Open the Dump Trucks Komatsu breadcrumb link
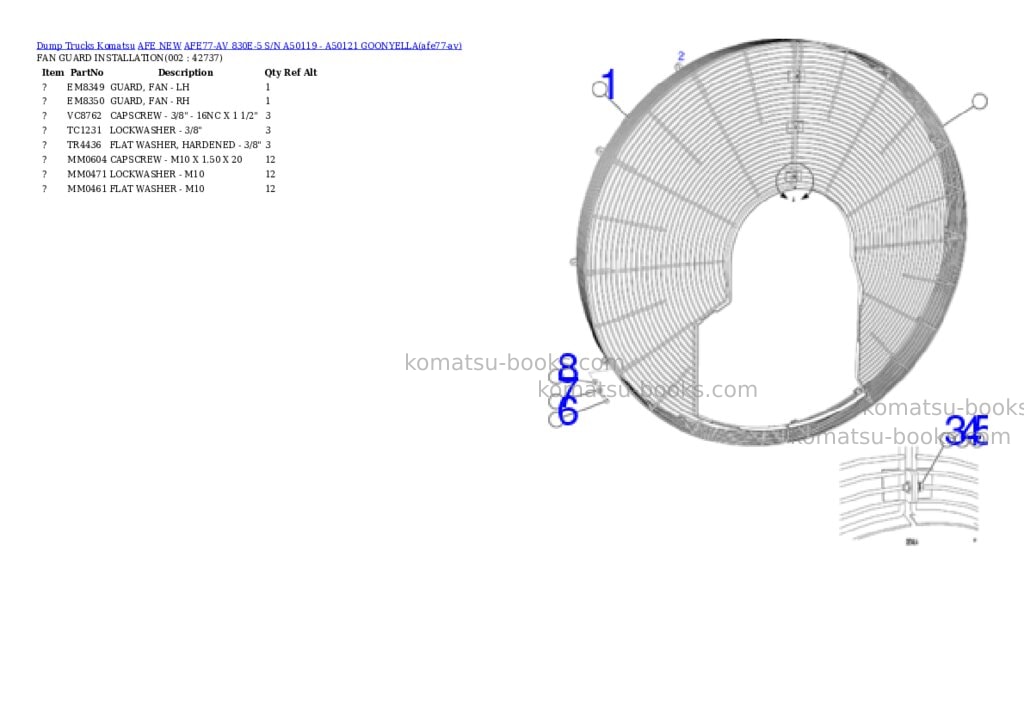Viewport: 1024px width, 725px height. pyautogui.click(x=86, y=46)
